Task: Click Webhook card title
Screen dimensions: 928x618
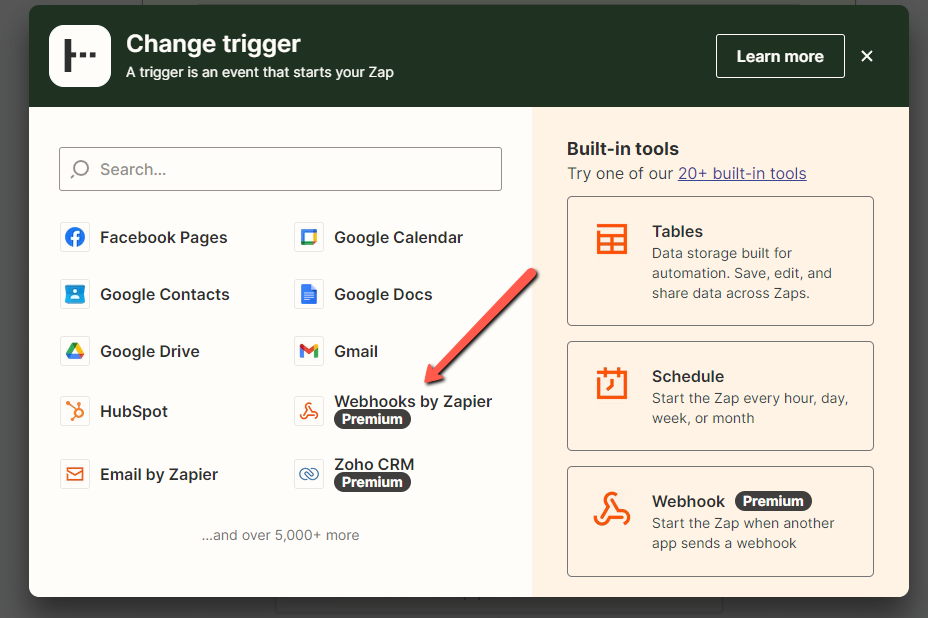Action: click(x=688, y=501)
